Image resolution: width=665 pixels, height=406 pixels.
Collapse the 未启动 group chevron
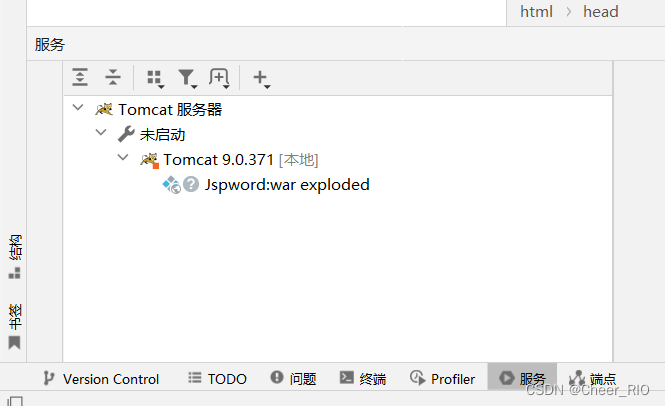pyautogui.click(x=101, y=132)
